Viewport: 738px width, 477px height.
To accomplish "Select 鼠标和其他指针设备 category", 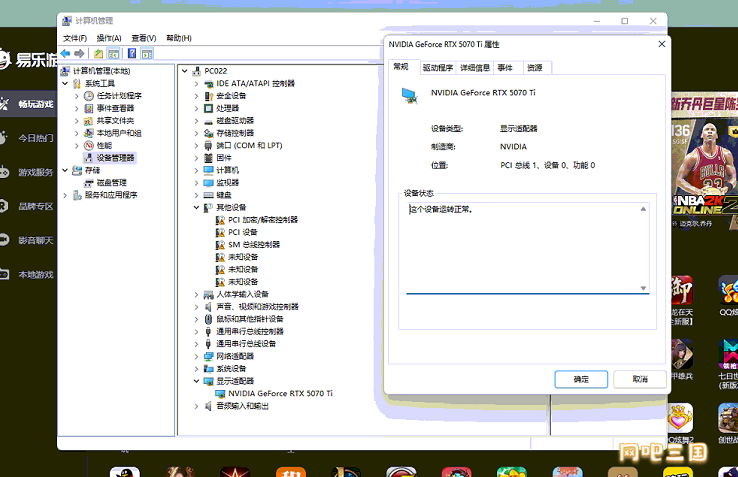I will [x=250, y=319].
